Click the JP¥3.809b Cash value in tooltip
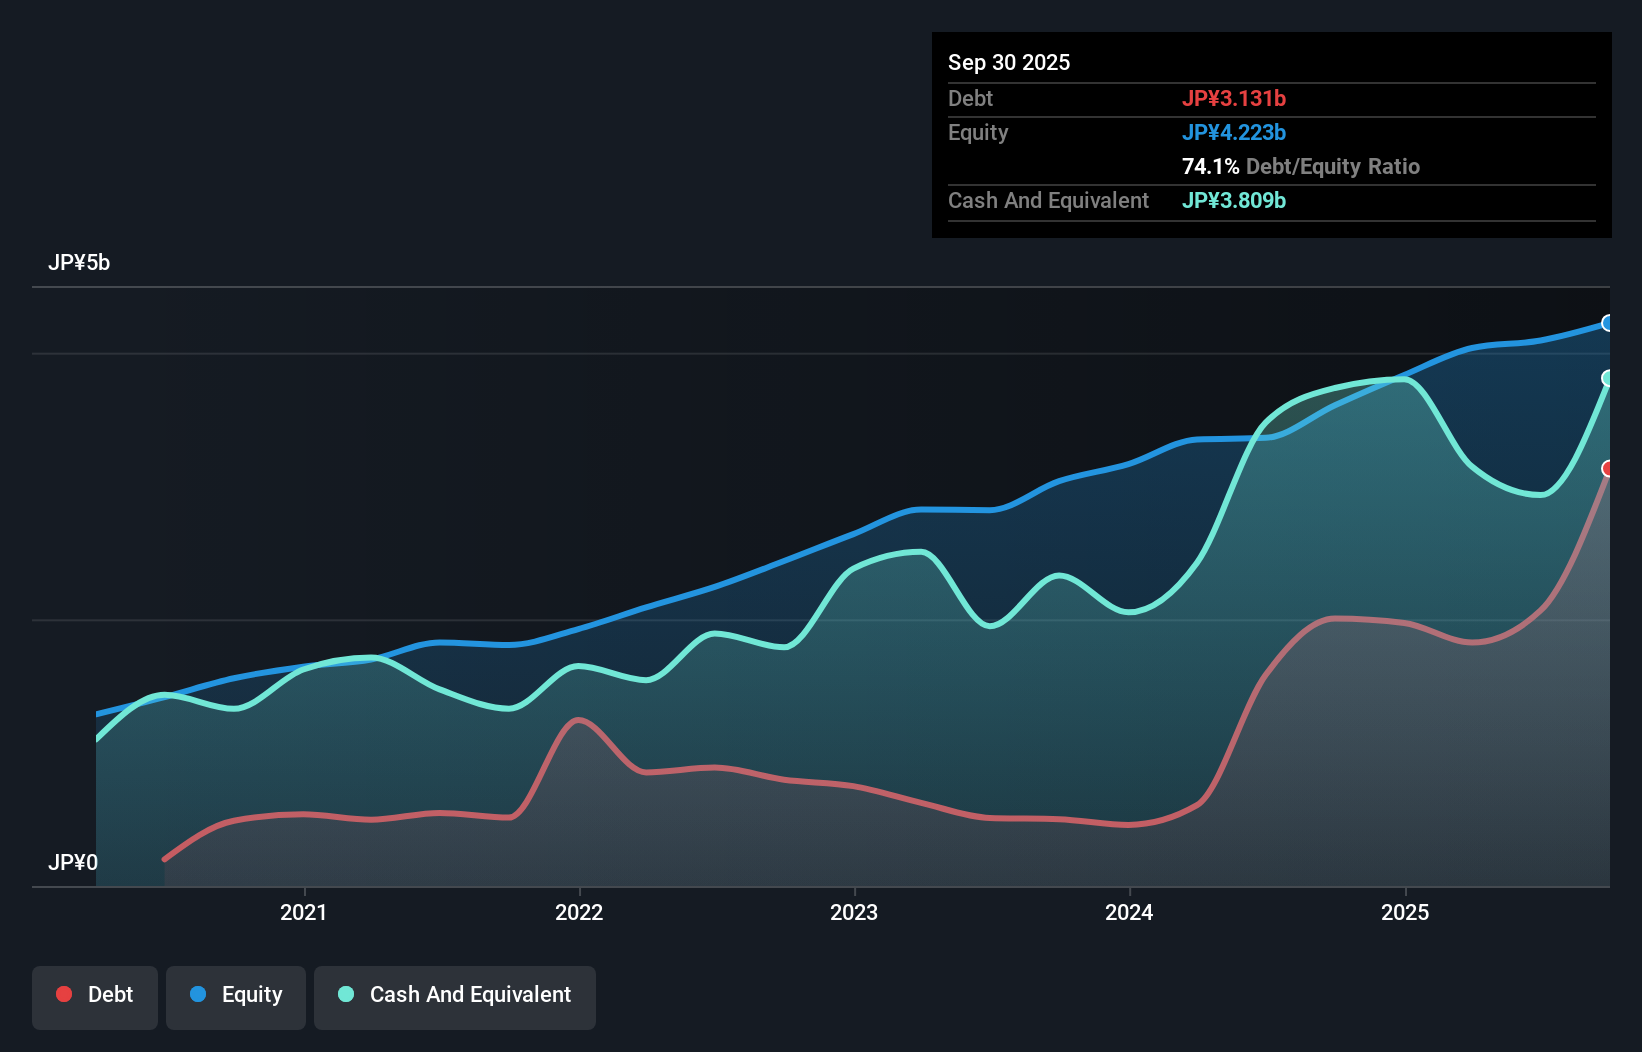This screenshot has height=1052, width=1642. tap(1234, 200)
